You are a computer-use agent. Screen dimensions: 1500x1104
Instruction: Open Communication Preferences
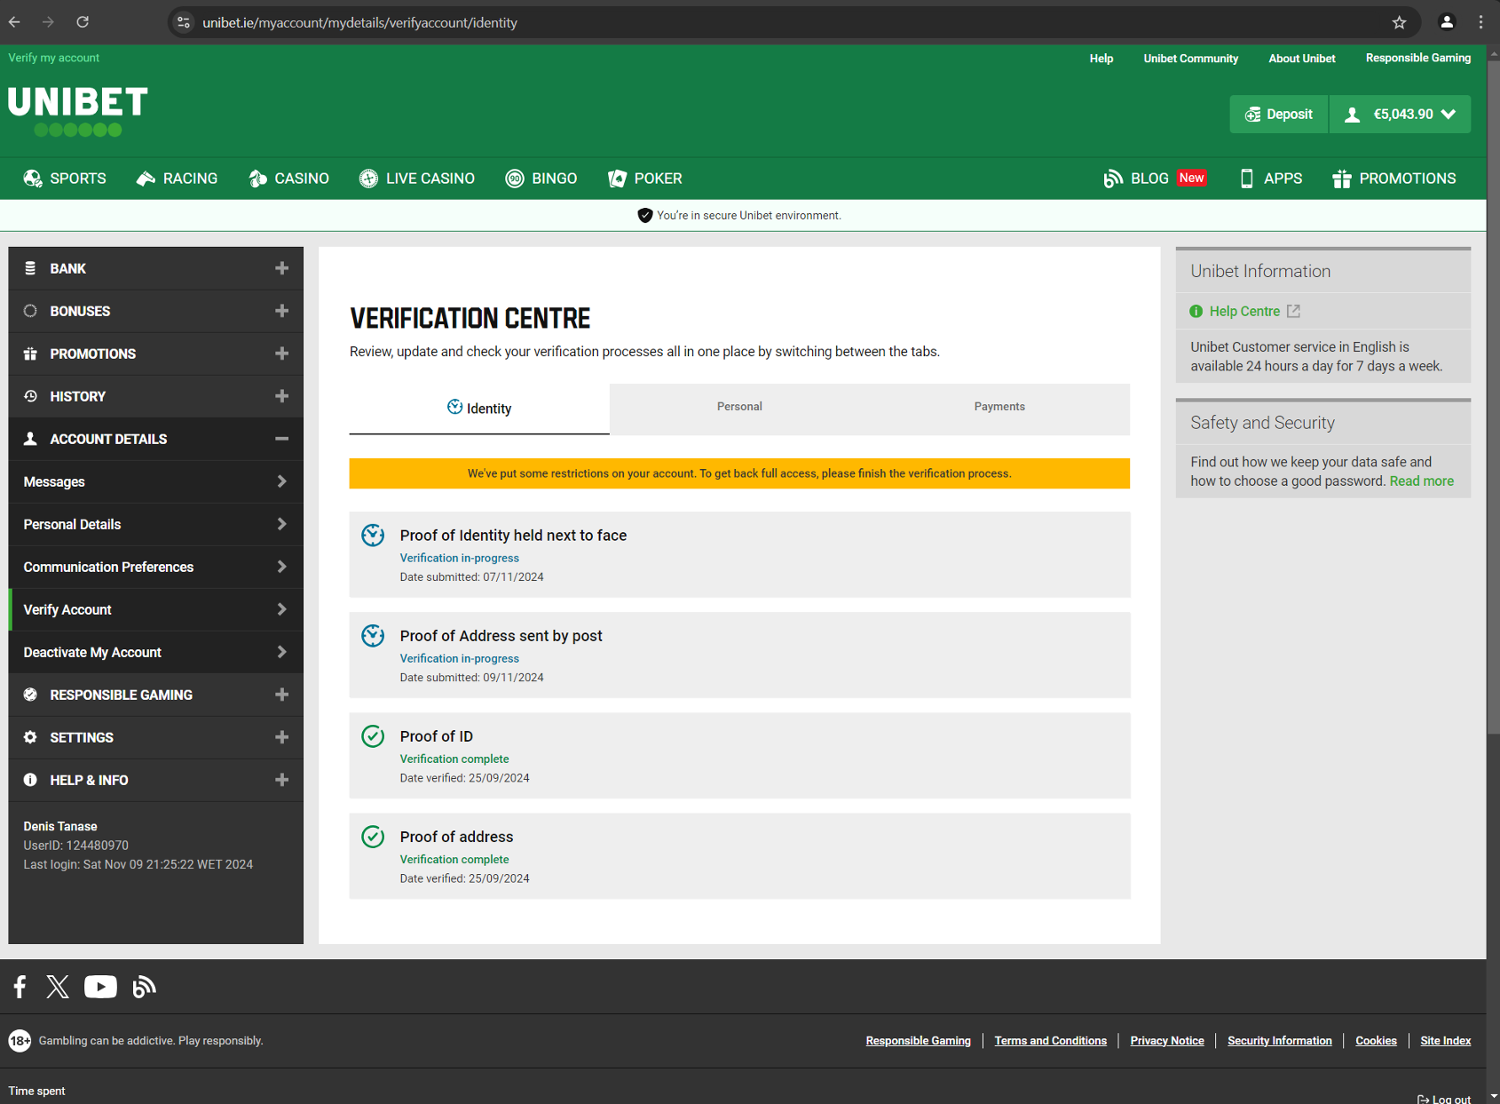[x=156, y=567]
